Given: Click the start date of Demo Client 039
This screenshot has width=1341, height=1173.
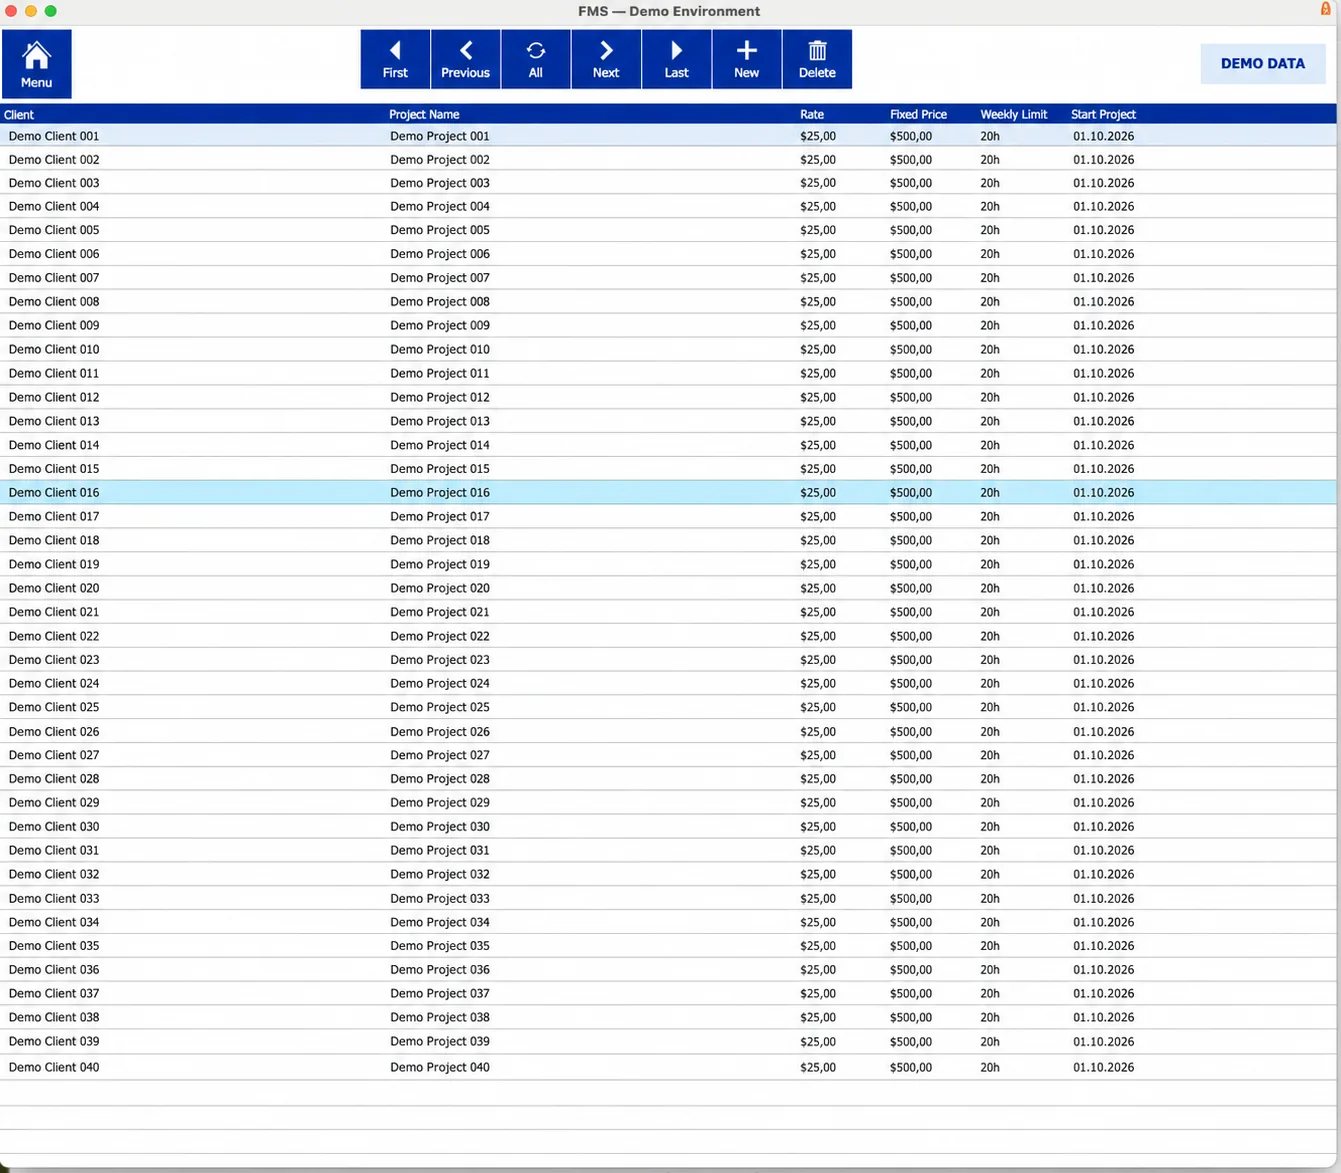Looking at the screenshot, I should pos(1104,1041).
